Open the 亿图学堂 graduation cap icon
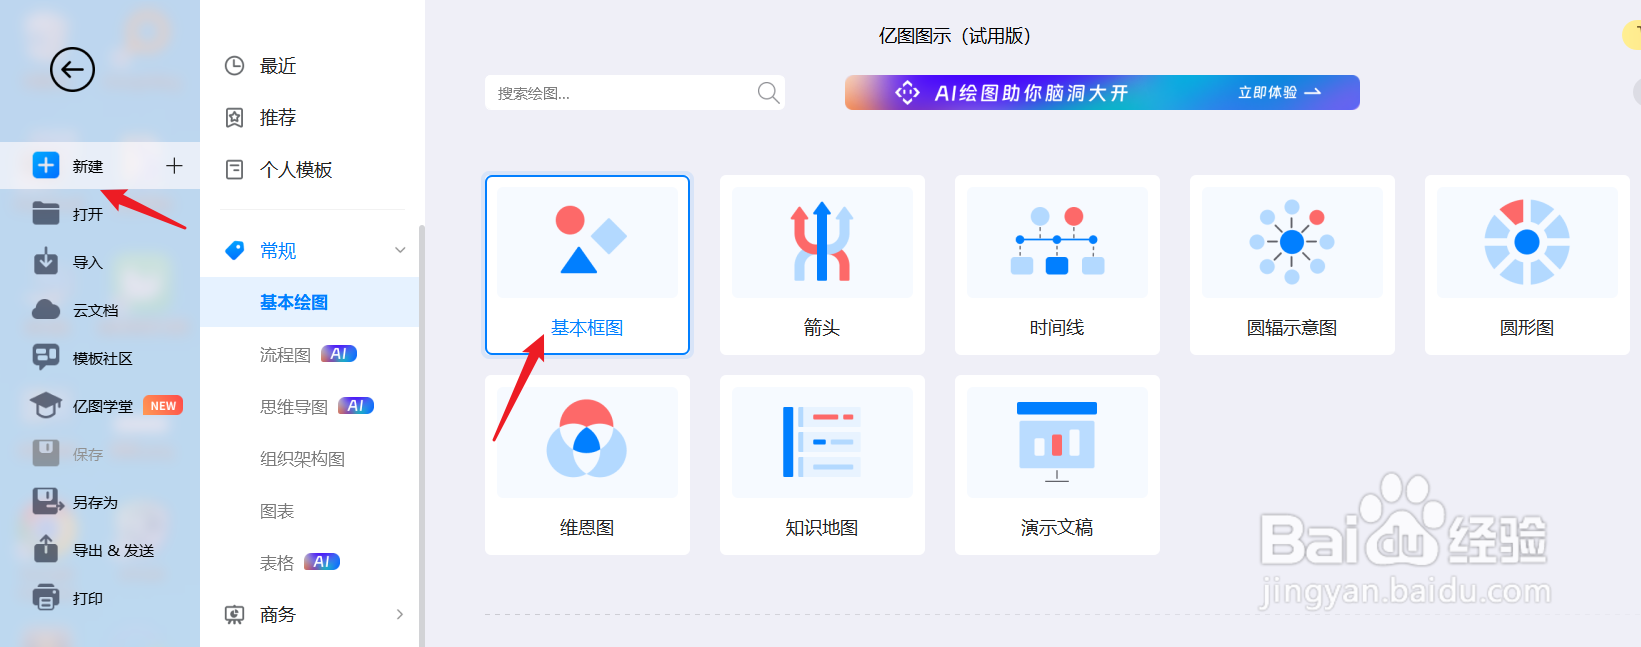The height and width of the screenshot is (647, 1641). pyautogui.click(x=46, y=405)
